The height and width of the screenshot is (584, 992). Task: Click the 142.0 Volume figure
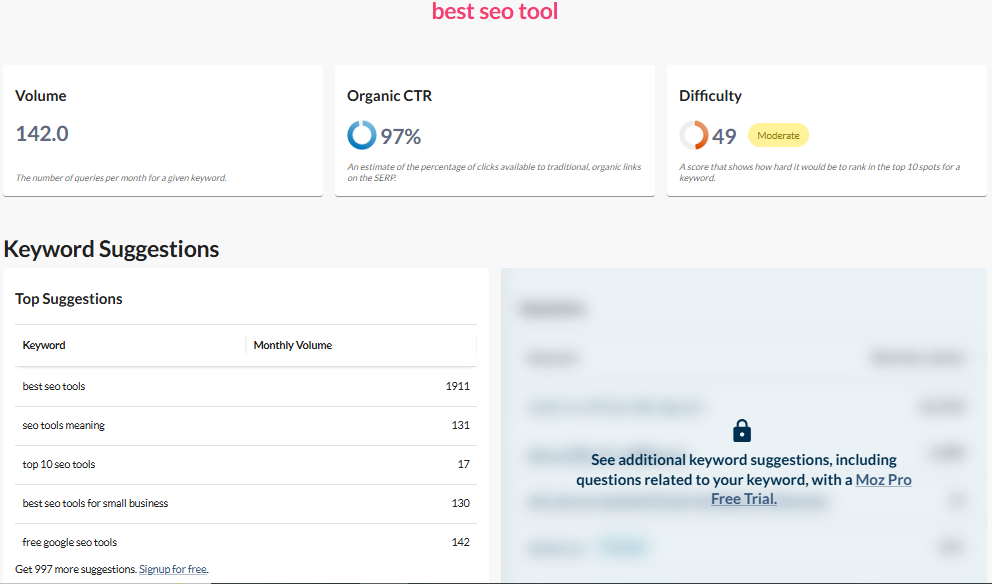point(42,134)
